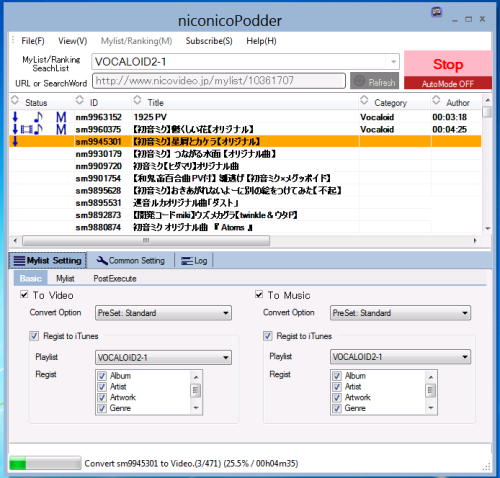This screenshot has height=478, width=500.
Task: Click the window resize grip in status bar
Action: click(x=487, y=467)
